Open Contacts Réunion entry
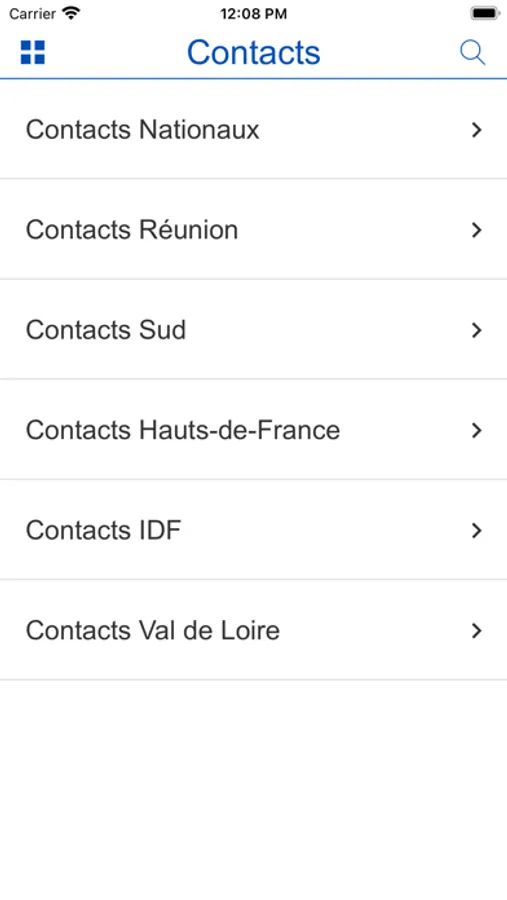Image resolution: width=507 pixels, height=900 pixels. 253,230
